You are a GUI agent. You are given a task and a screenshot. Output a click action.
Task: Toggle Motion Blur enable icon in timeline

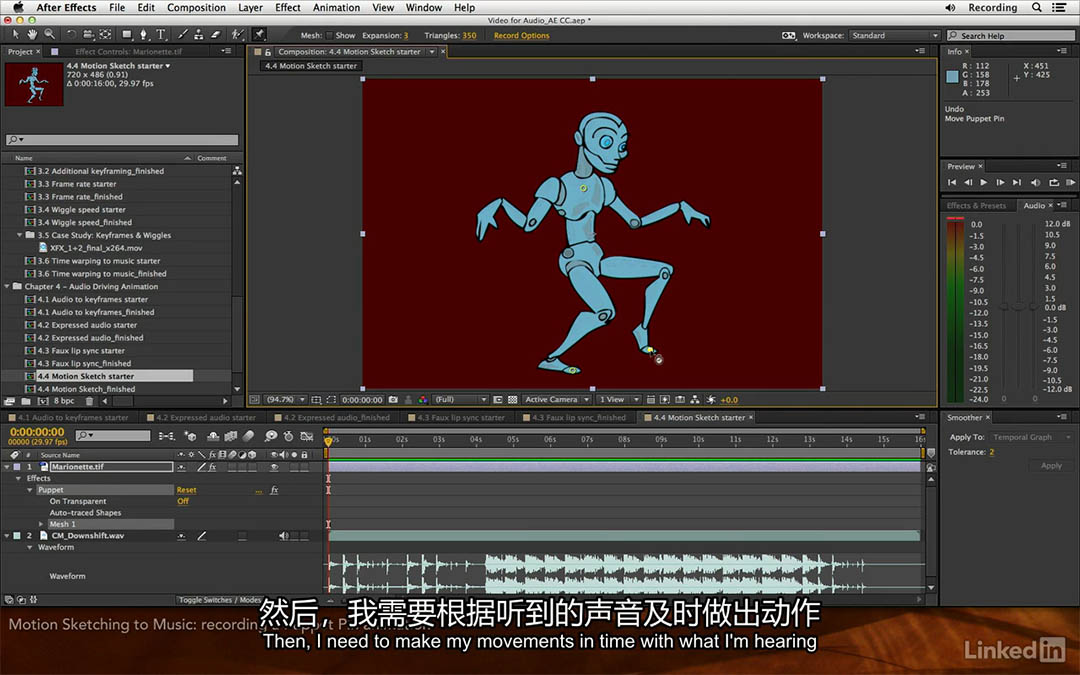[x=249, y=436]
